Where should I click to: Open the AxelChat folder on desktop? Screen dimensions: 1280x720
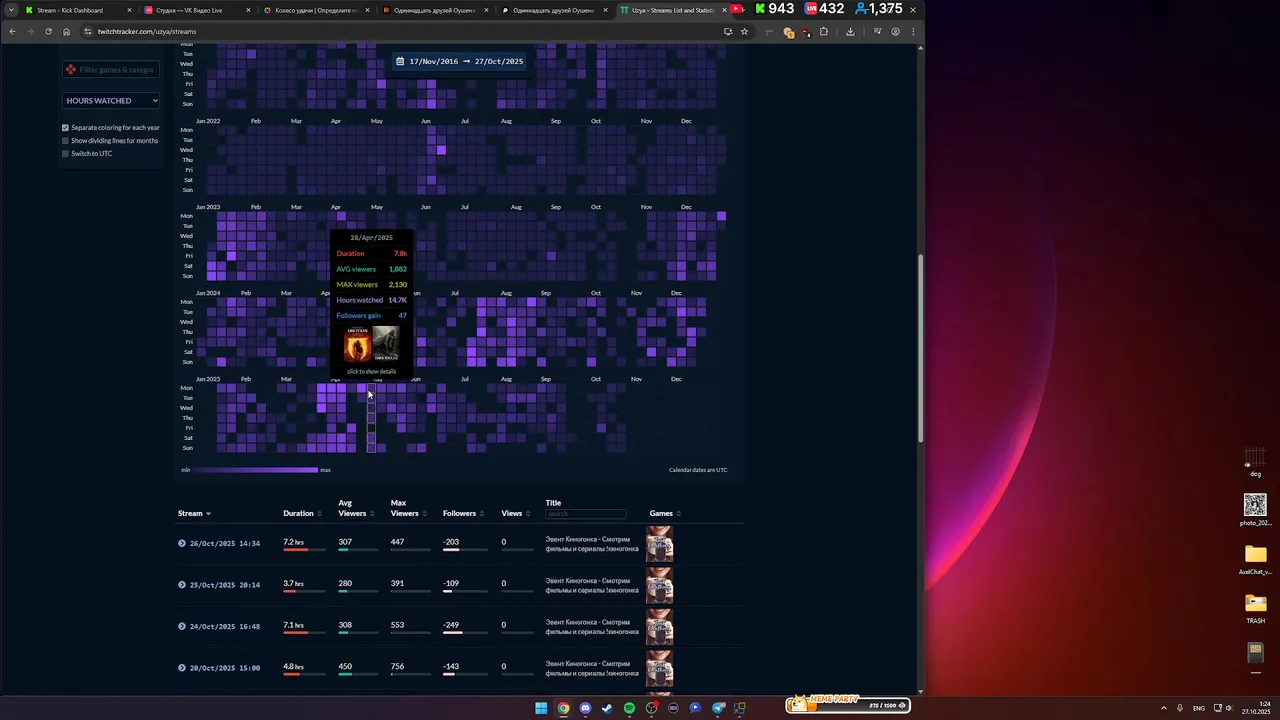(1255, 560)
